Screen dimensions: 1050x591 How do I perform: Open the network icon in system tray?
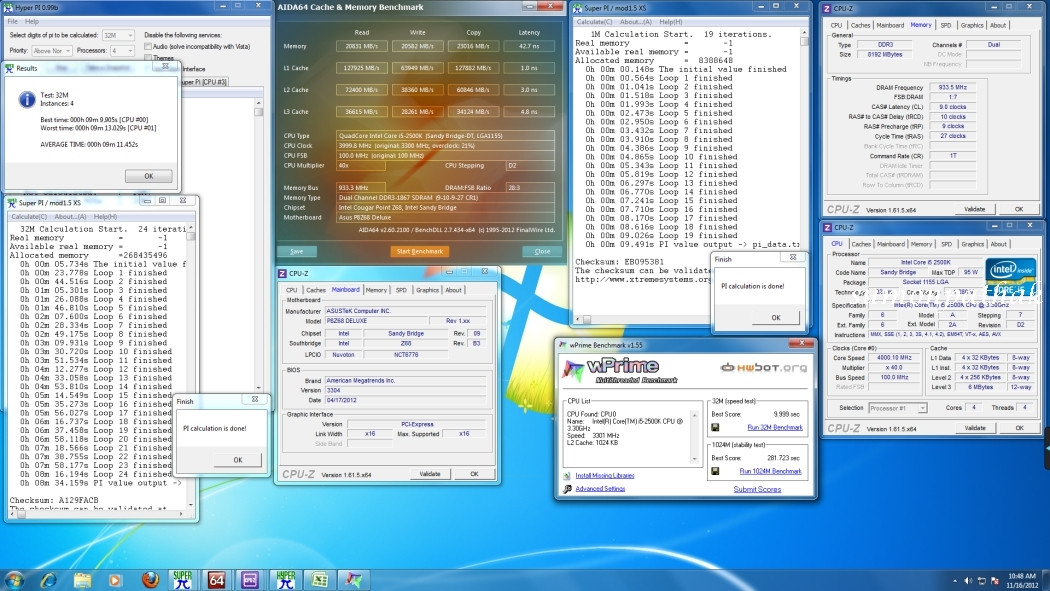[x=982, y=580]
